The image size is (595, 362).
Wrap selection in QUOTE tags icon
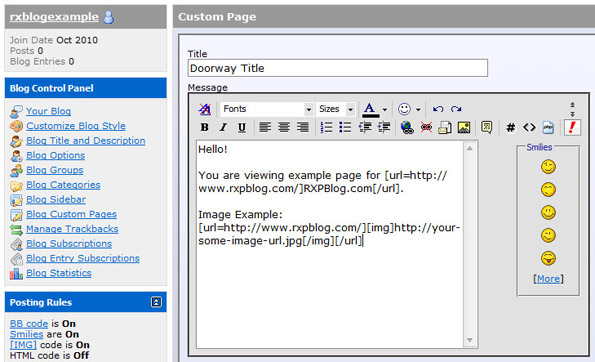[x=486, y=127]
